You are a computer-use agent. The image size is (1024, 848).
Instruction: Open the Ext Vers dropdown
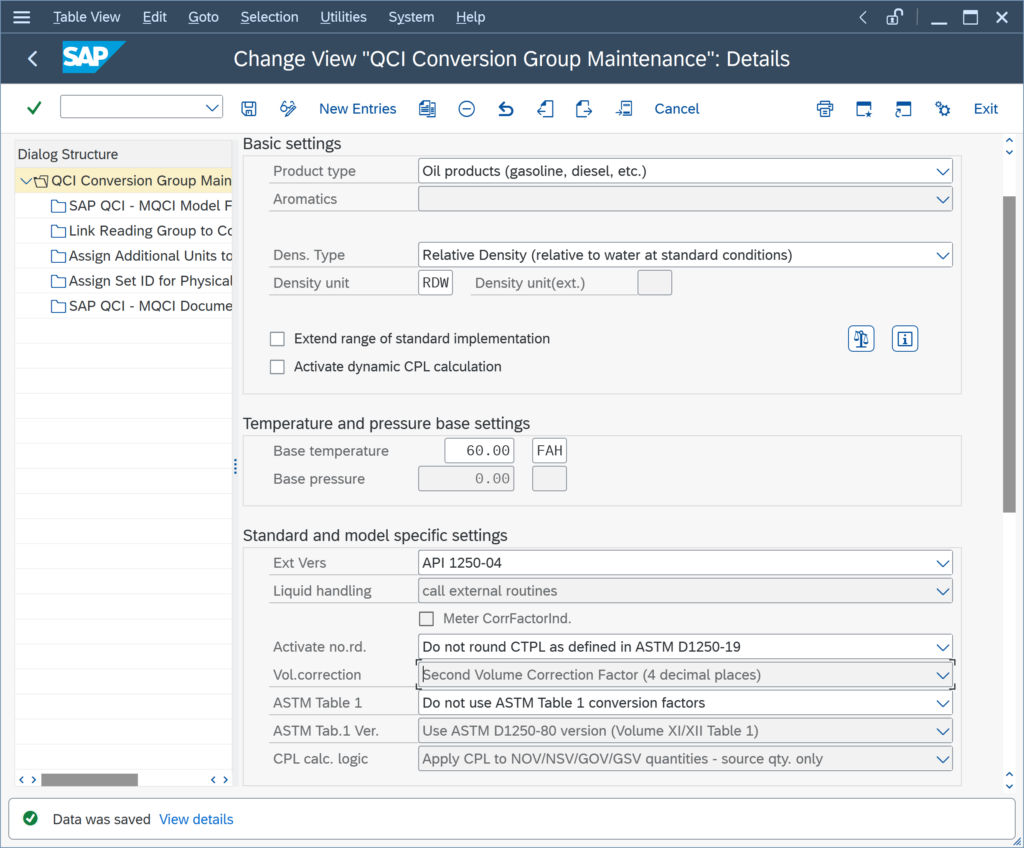(x=942, y=563)
